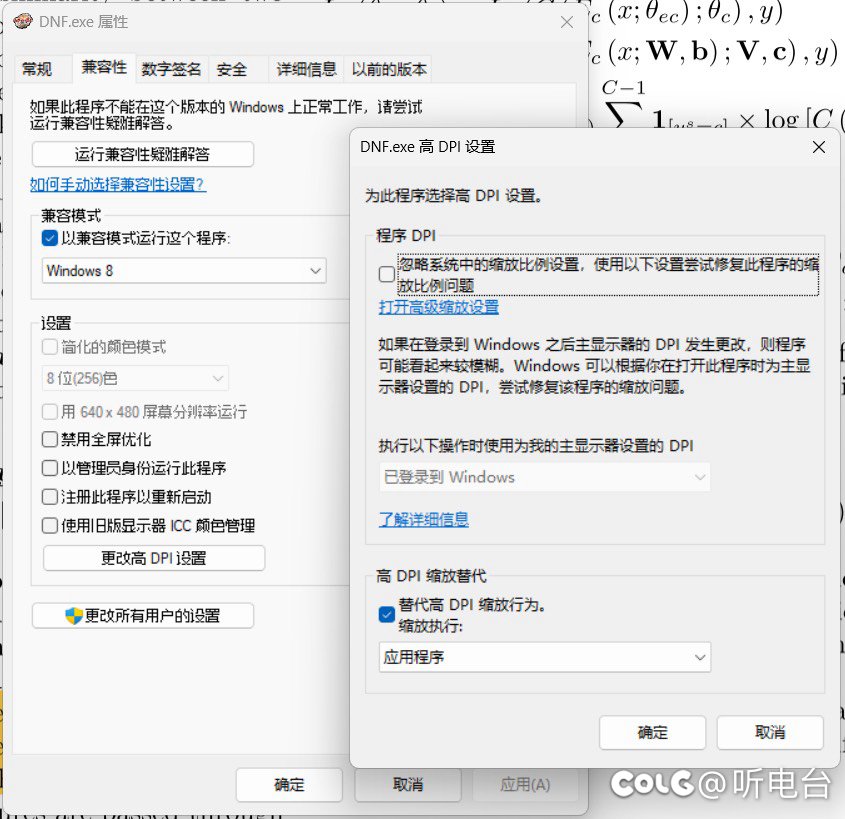
Task: Click the disabled 应用(A) button
Action: 525,785
